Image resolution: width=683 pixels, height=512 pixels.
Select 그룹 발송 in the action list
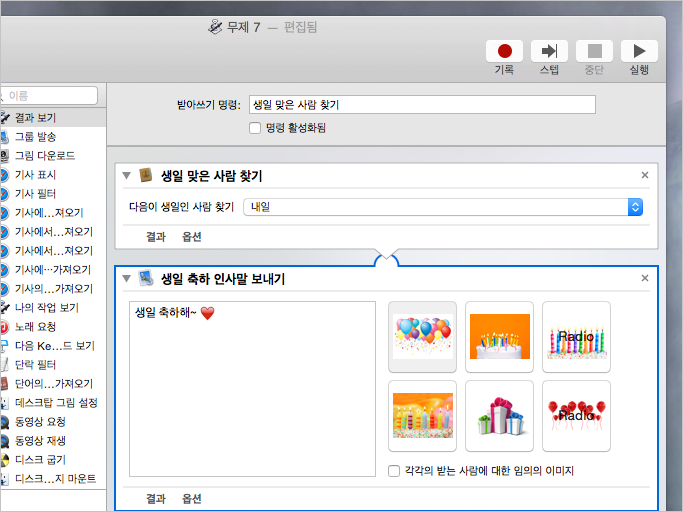[x=53, y=137]
